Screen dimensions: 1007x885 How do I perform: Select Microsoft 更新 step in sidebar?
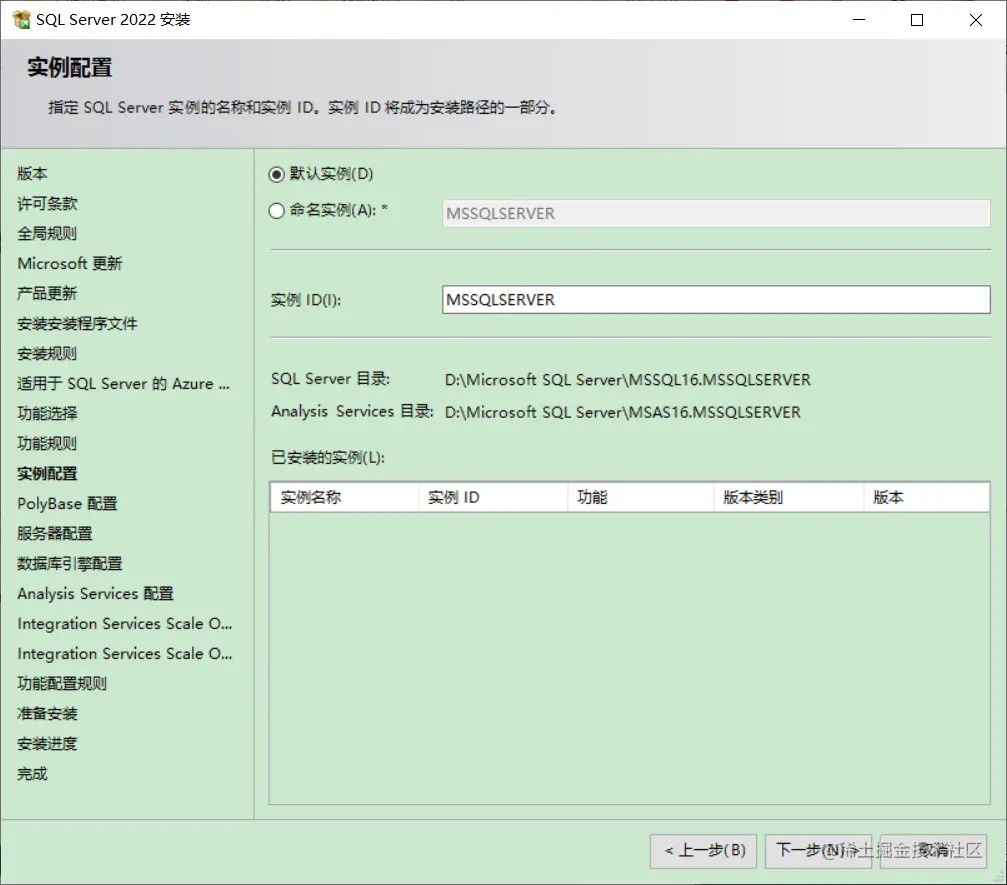[69, 263]
